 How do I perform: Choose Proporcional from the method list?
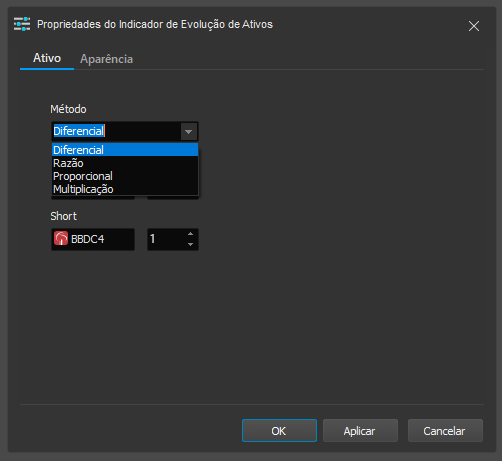125,176
